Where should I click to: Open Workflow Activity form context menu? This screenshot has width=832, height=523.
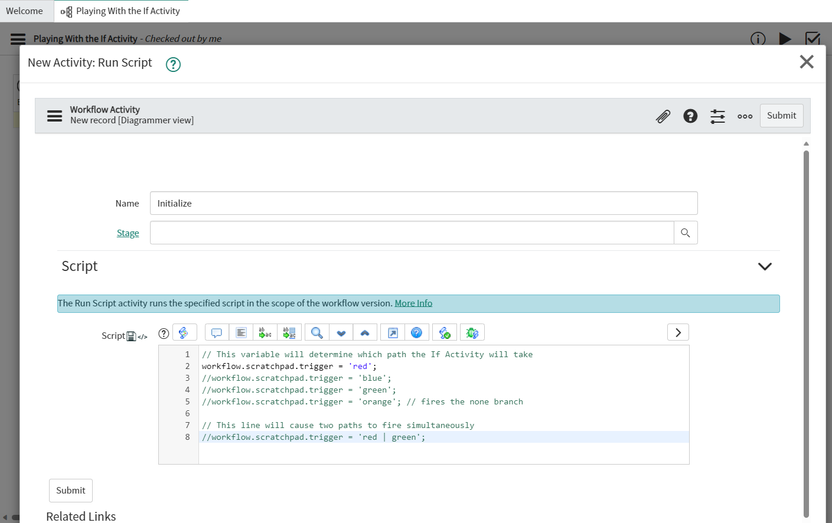pos(54,116)
